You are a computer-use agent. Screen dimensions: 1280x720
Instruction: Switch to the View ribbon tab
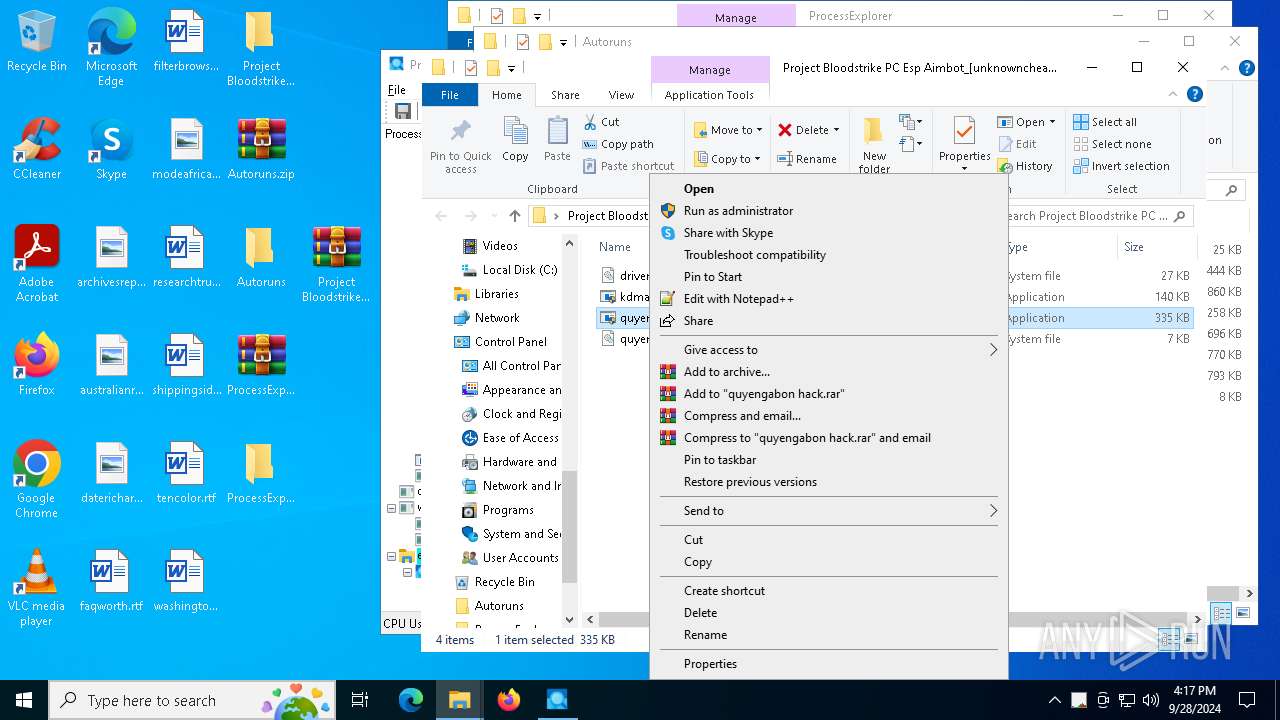(621, 95)
